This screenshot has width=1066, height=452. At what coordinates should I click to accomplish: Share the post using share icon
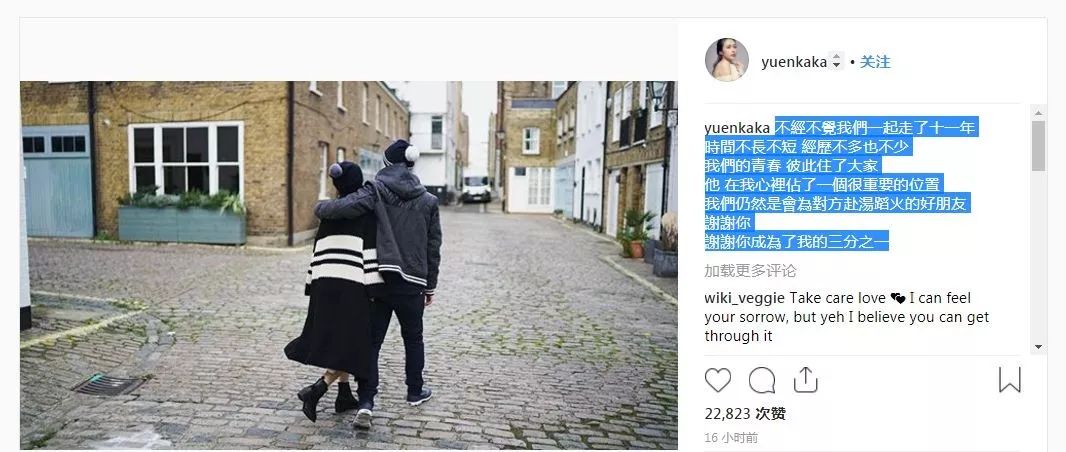coord(805,379)
